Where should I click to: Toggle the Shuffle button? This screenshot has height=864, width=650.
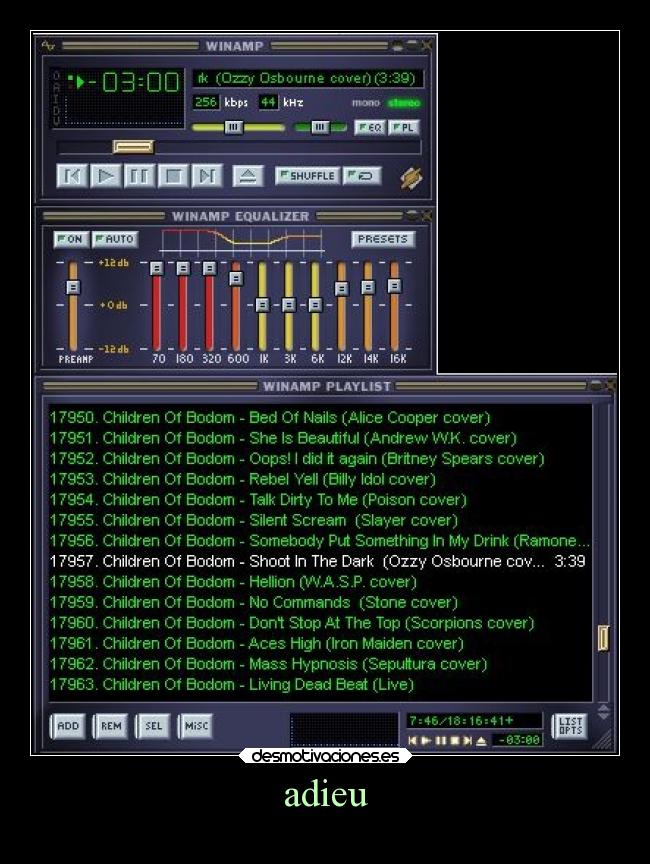pyautogui.click(x=307, y=176)
